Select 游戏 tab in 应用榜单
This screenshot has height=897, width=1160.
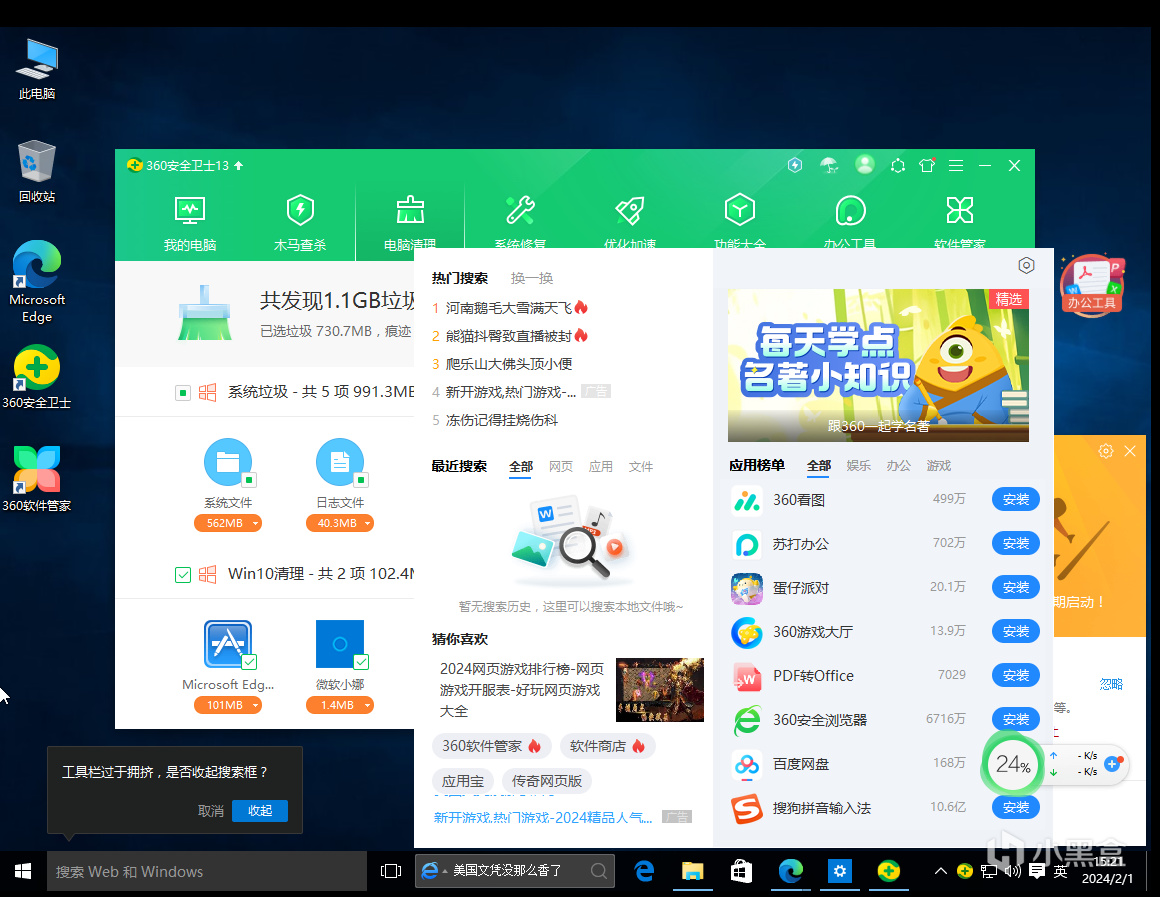pos(939,466)
